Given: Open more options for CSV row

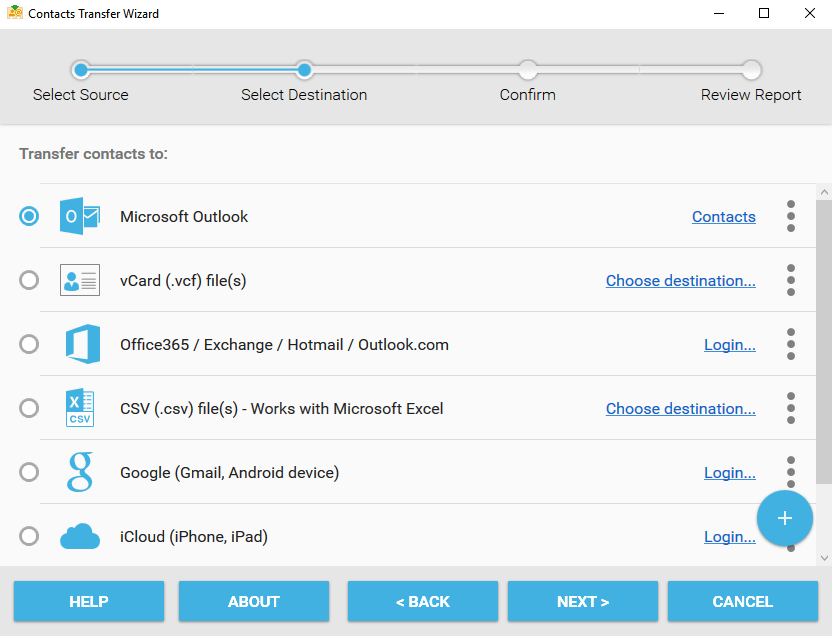Looking at the screenshot, I should (791, 408).
